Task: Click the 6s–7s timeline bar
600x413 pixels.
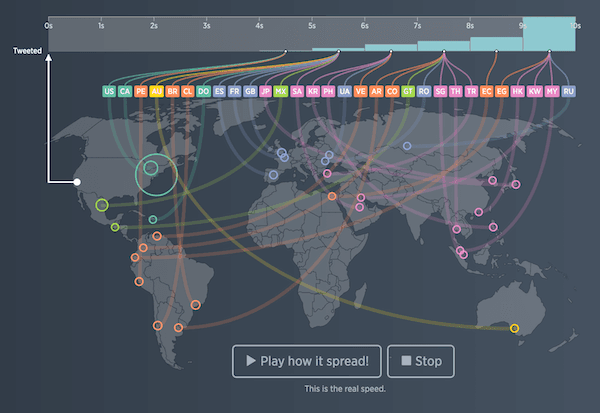Action: (x=391, y=47)
